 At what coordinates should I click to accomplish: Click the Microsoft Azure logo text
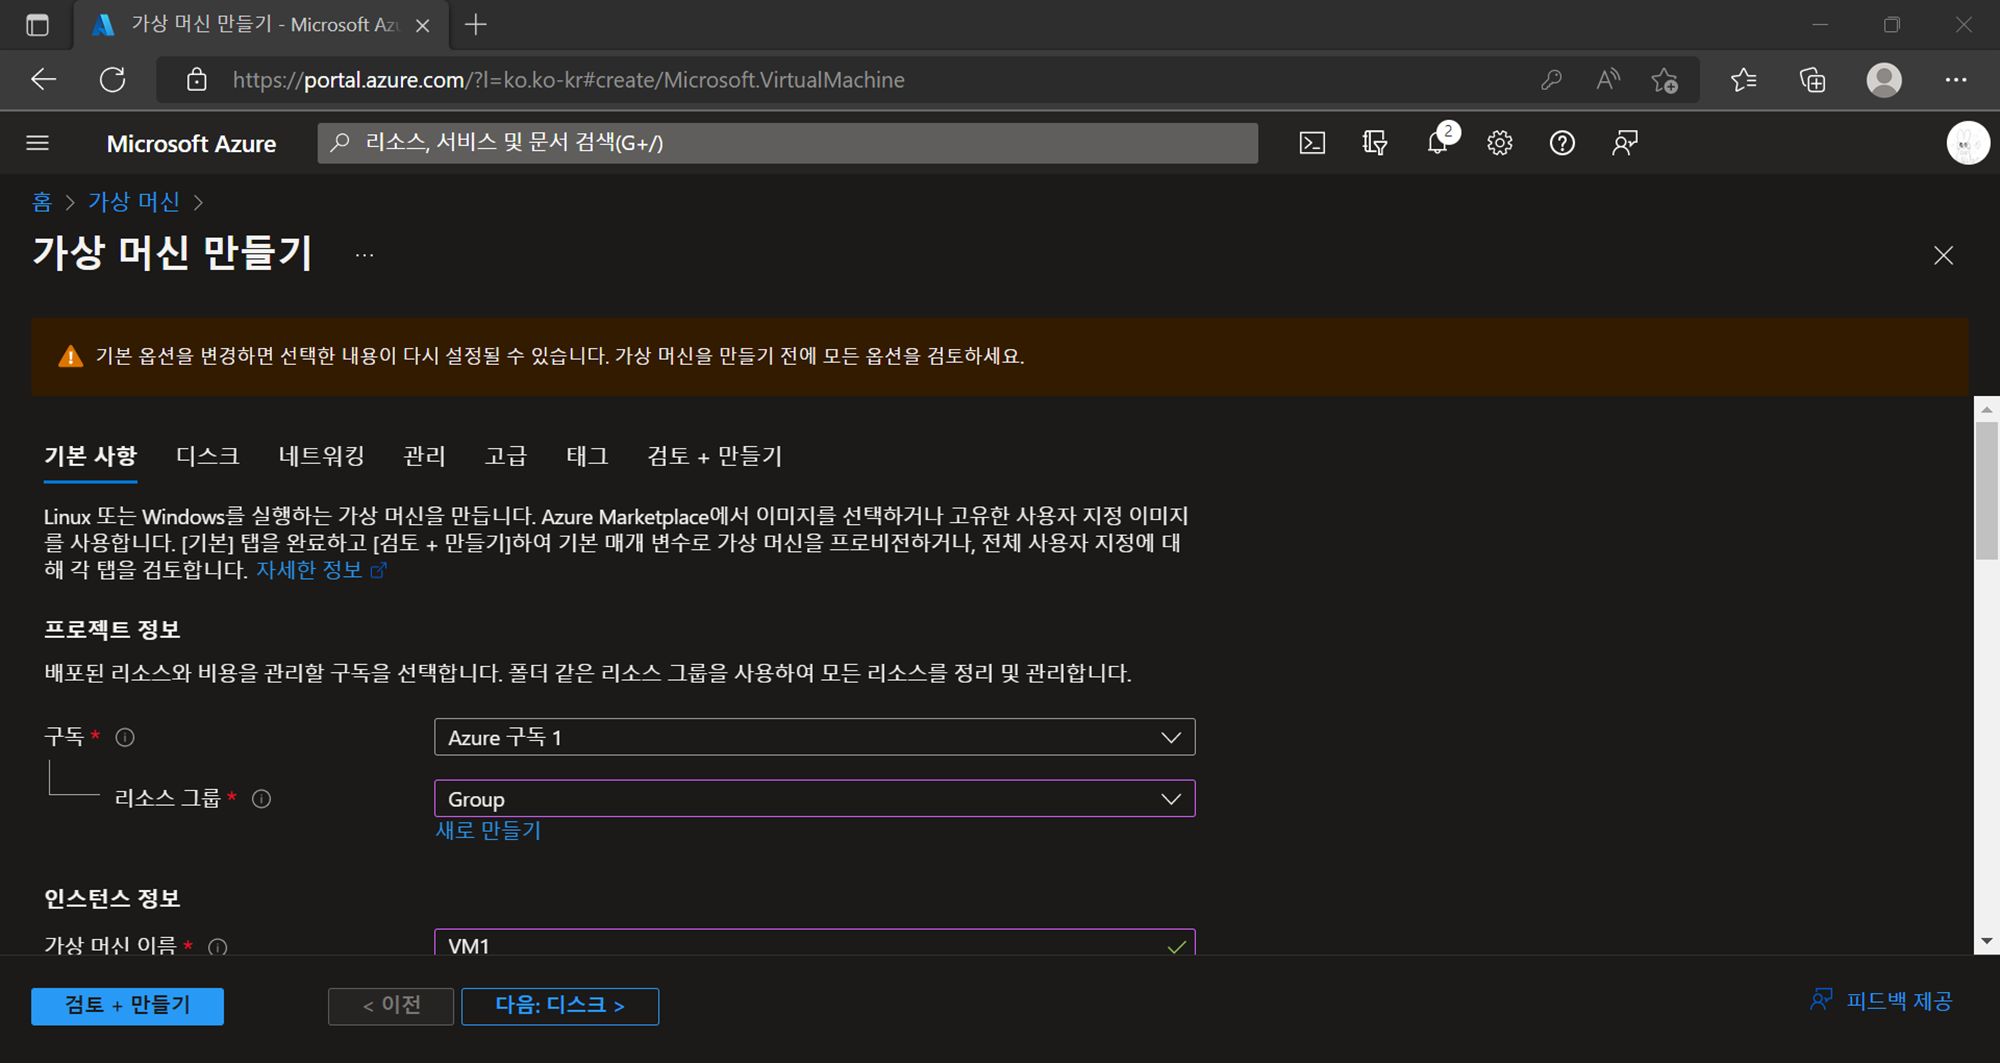pyautogui.click(x=191, y=144)
